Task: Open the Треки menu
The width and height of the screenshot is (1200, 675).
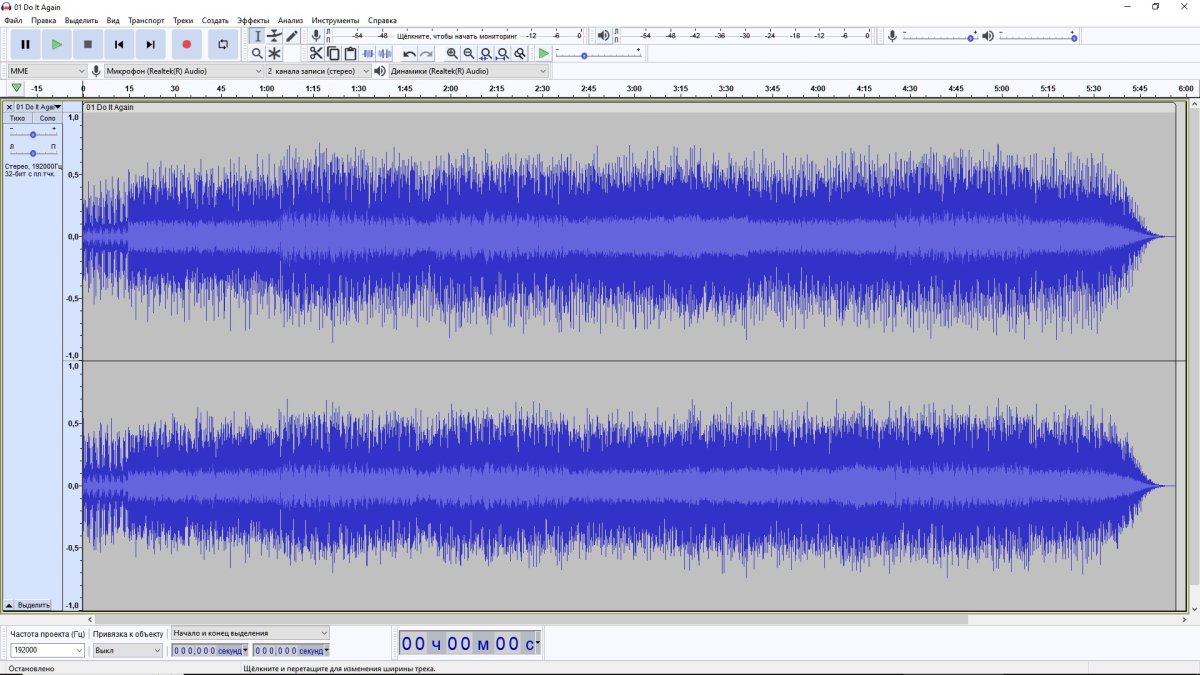Action: (183, 20)
